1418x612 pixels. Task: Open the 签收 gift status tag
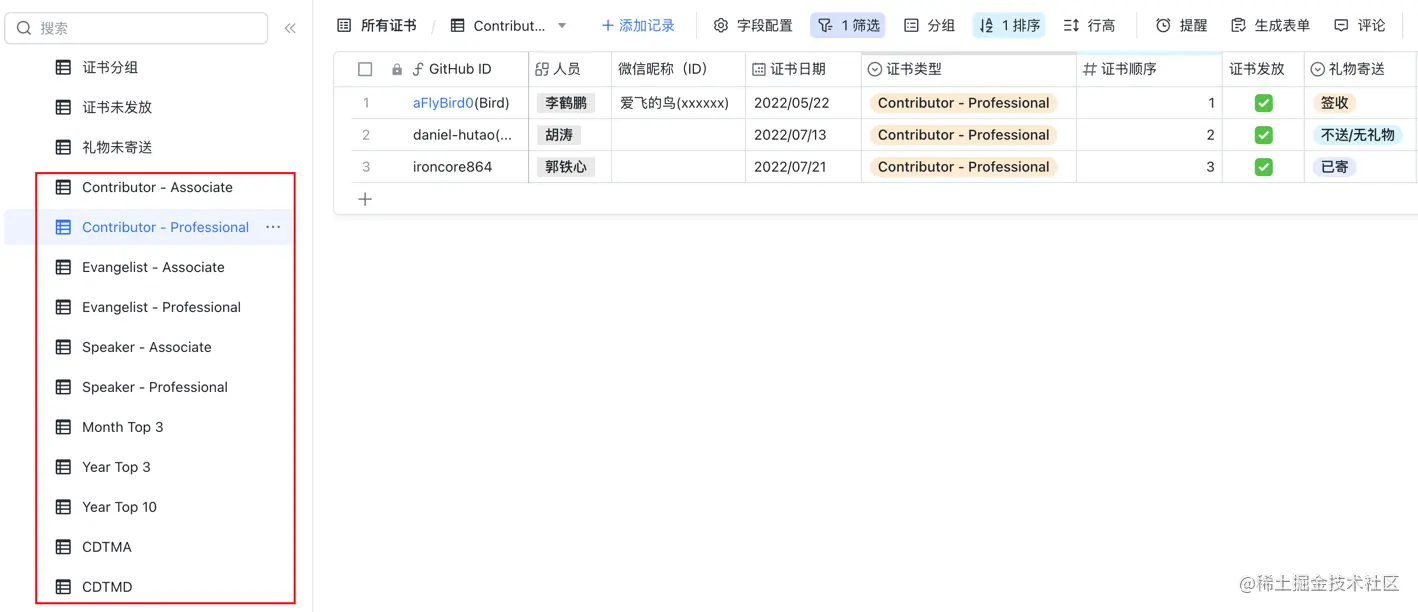[1335, 103]
